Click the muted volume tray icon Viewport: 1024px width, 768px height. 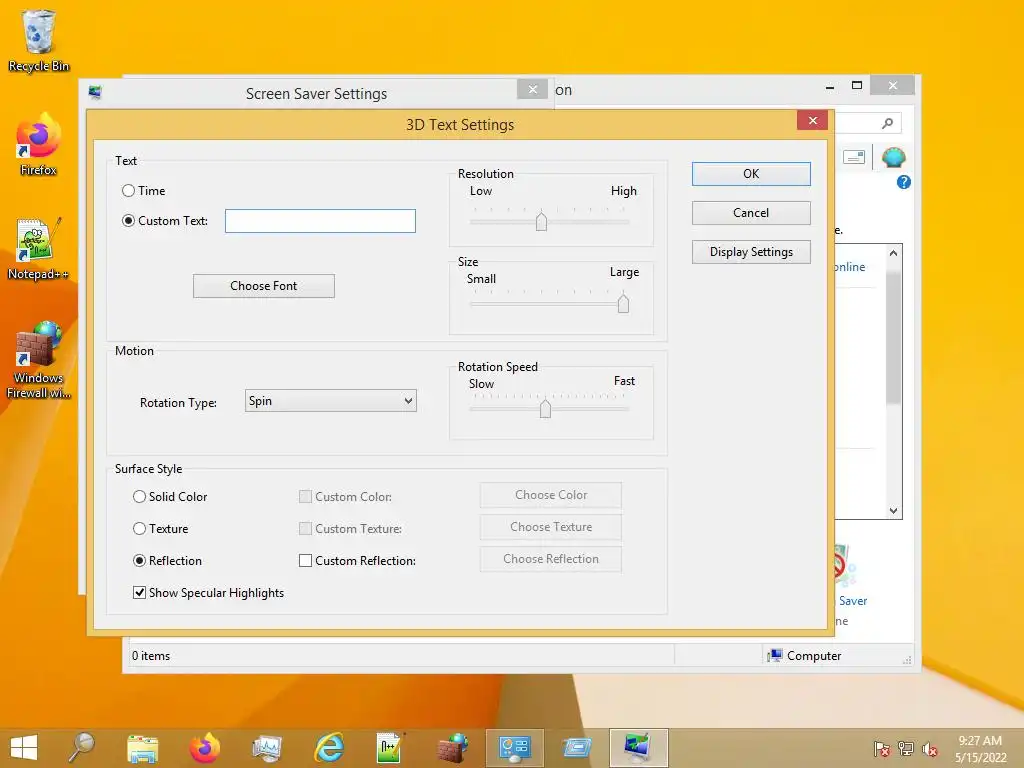tap(930, 749)
